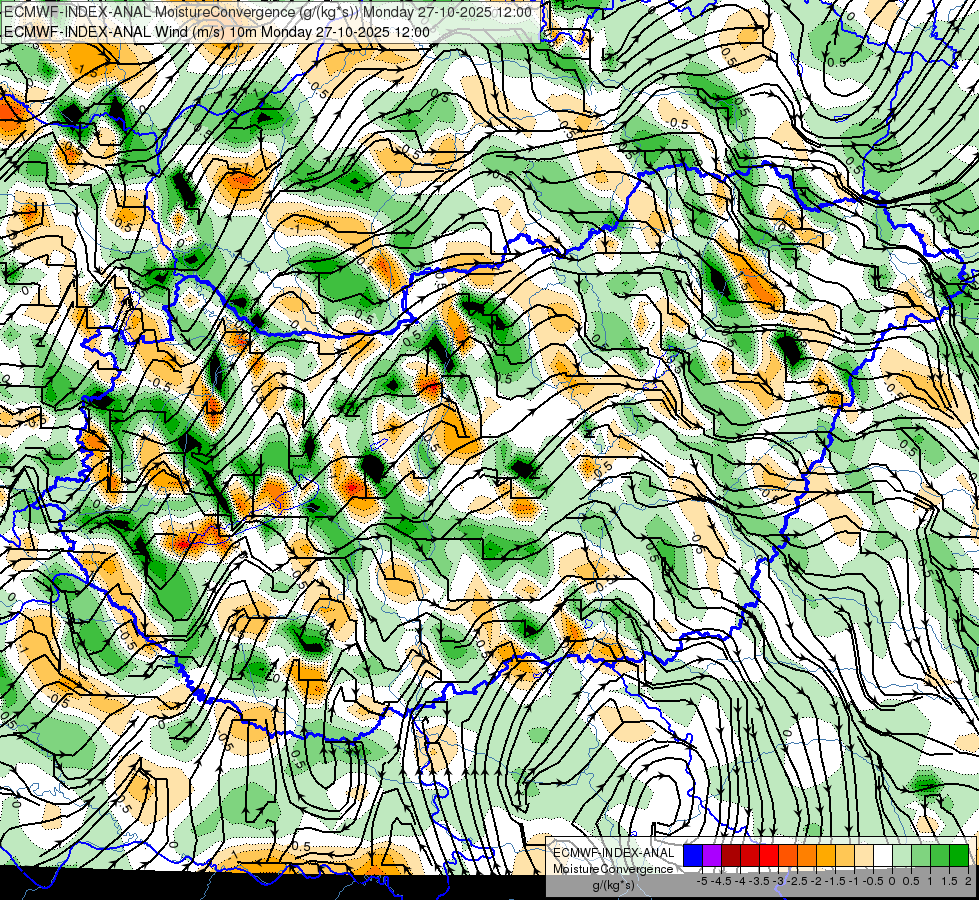Click the -4.5 tick value on the legend

coord(722,881)
